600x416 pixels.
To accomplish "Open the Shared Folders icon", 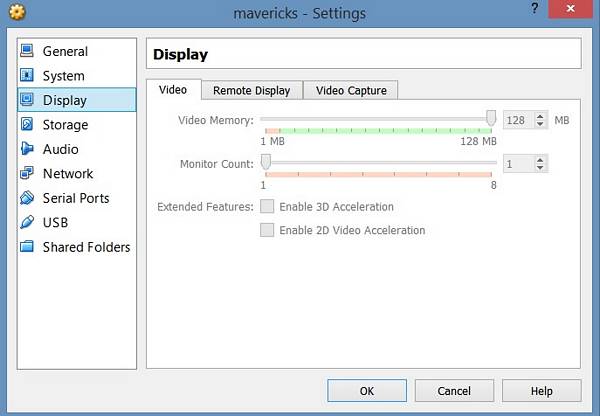I will [x=27, y=247].
